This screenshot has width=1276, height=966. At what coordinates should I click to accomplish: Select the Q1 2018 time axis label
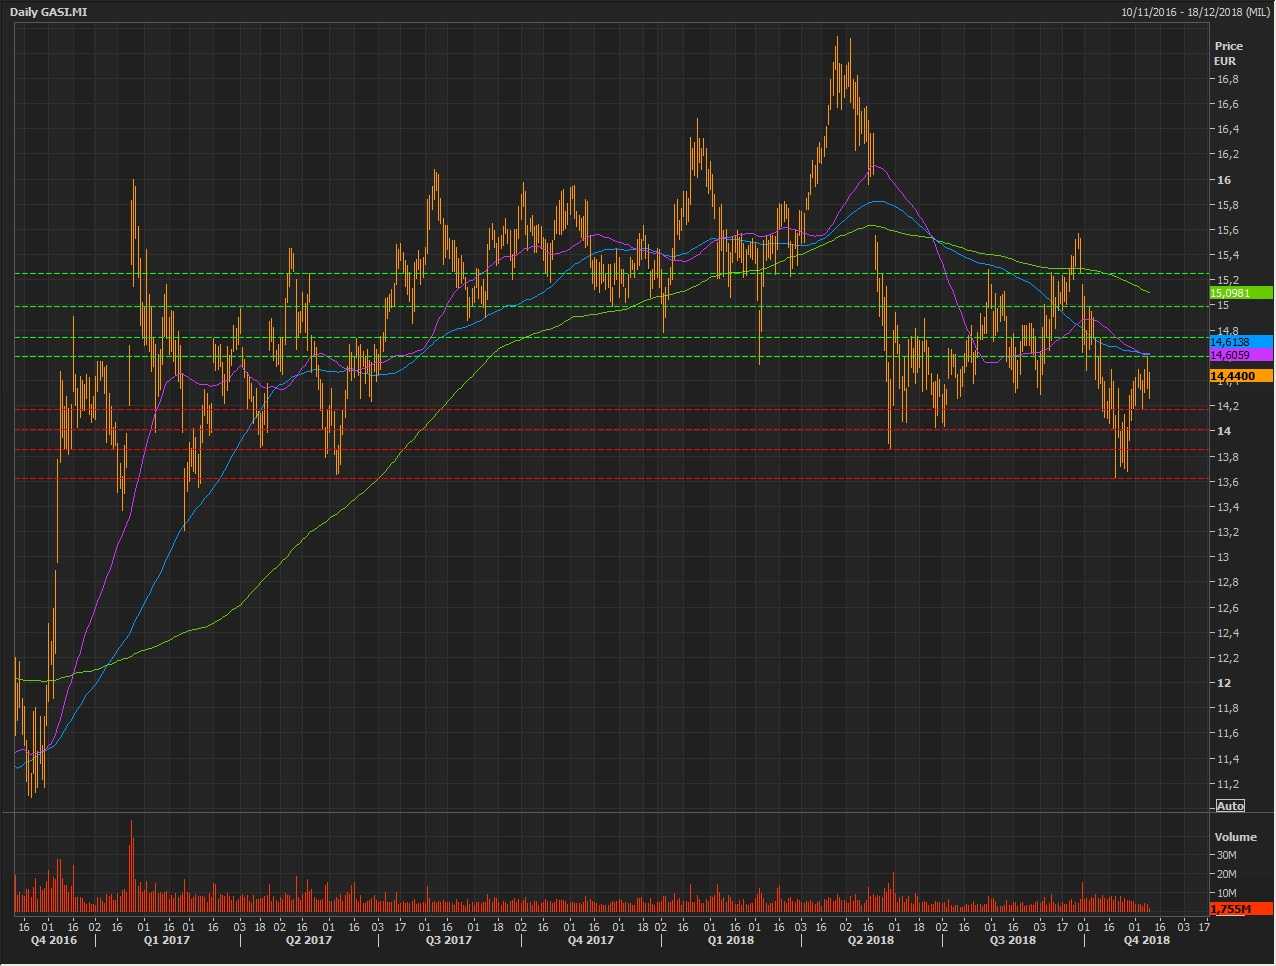(x=731, y=940)
